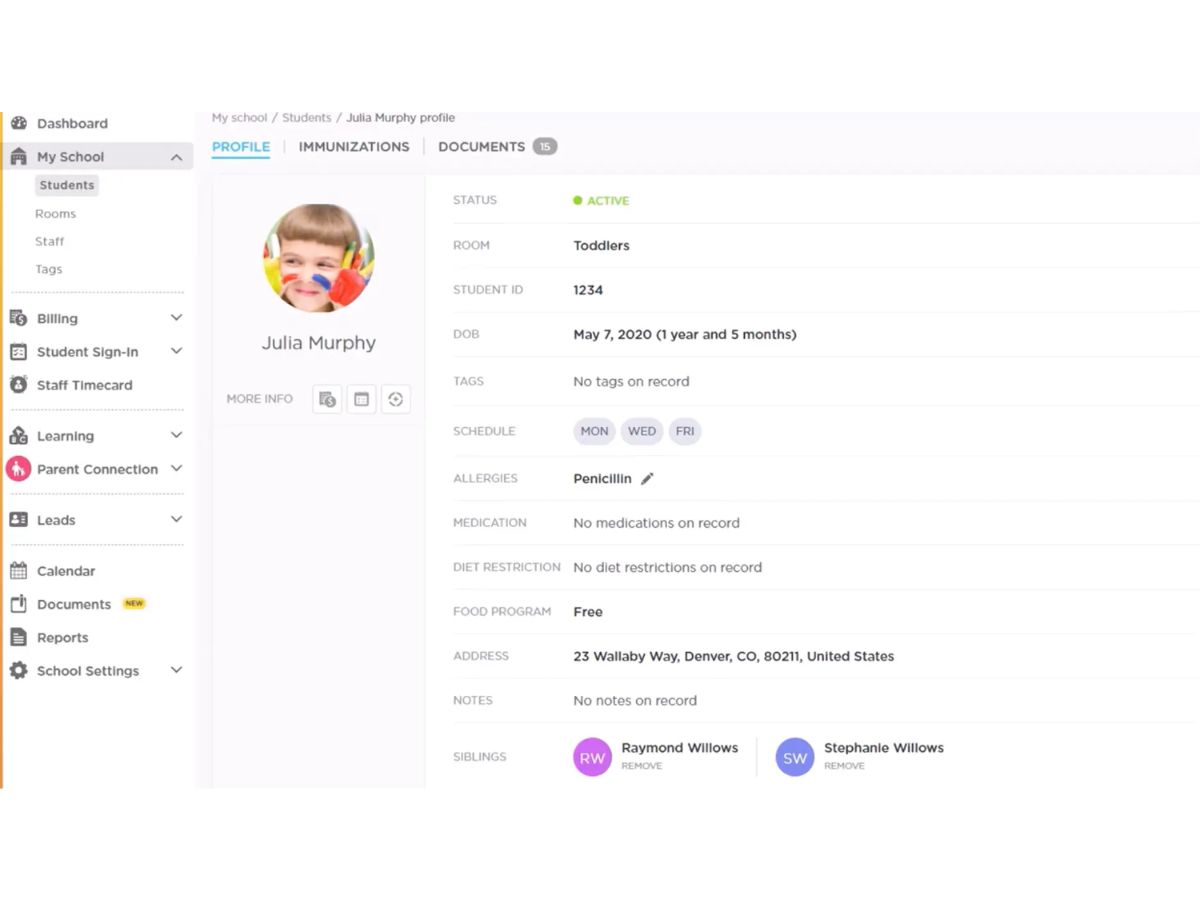1200x900 pixels.
Task: Click the WED schedule chip
Action: [642, 432]
